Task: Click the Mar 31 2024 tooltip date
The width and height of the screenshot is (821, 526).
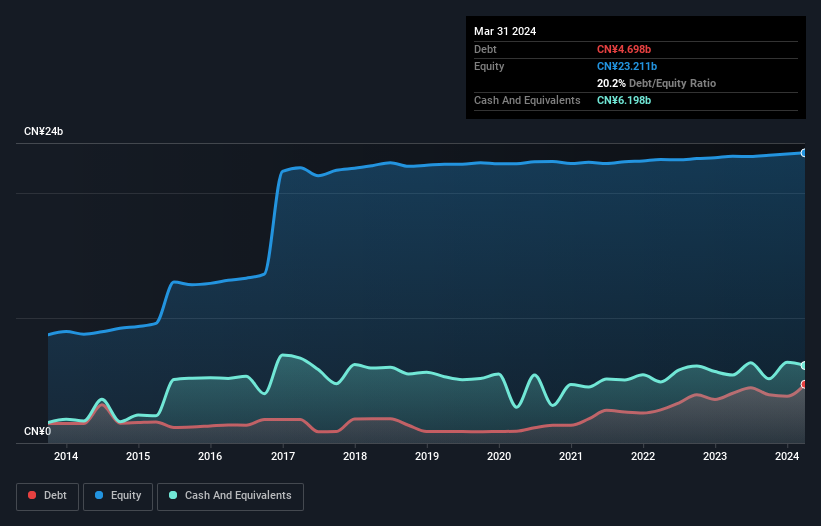Action: coord(505,31)
